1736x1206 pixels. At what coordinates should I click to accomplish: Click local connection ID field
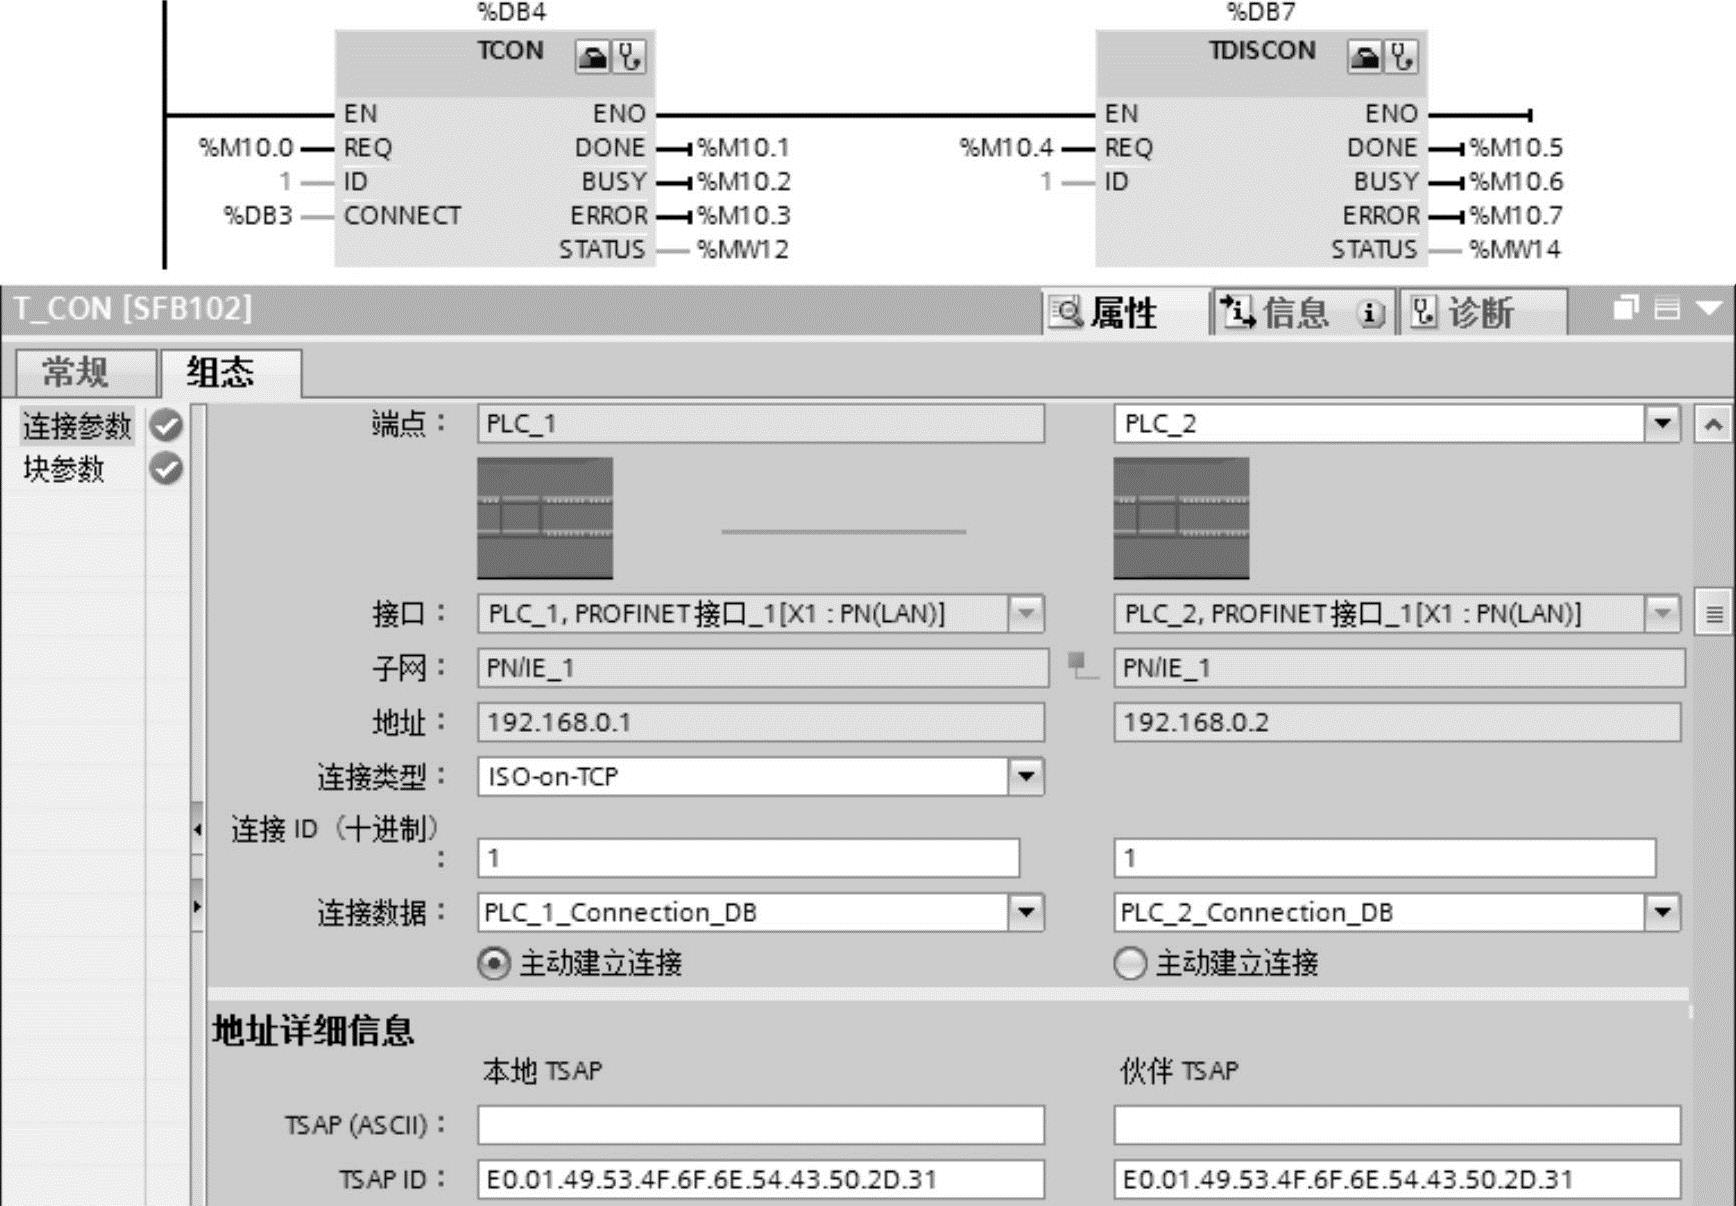pos(748,858)
